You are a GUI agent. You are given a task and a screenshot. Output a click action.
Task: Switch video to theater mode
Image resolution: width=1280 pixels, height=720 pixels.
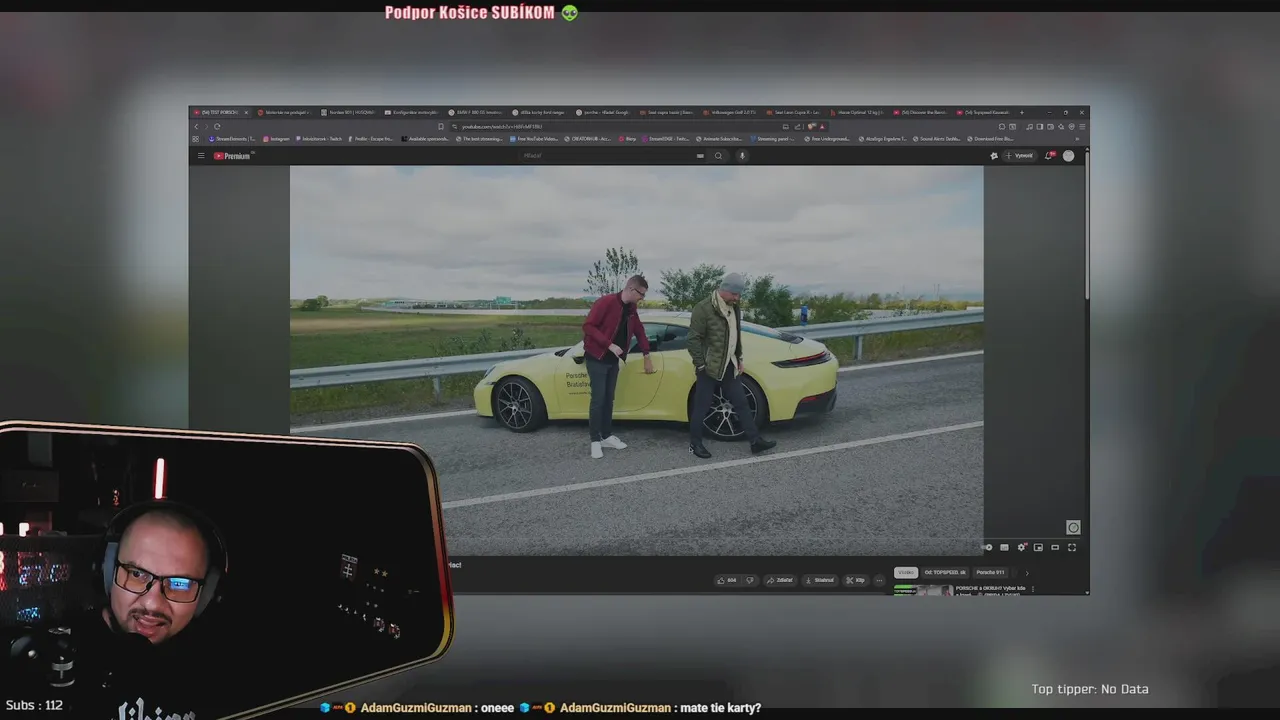coord(1055,547)
